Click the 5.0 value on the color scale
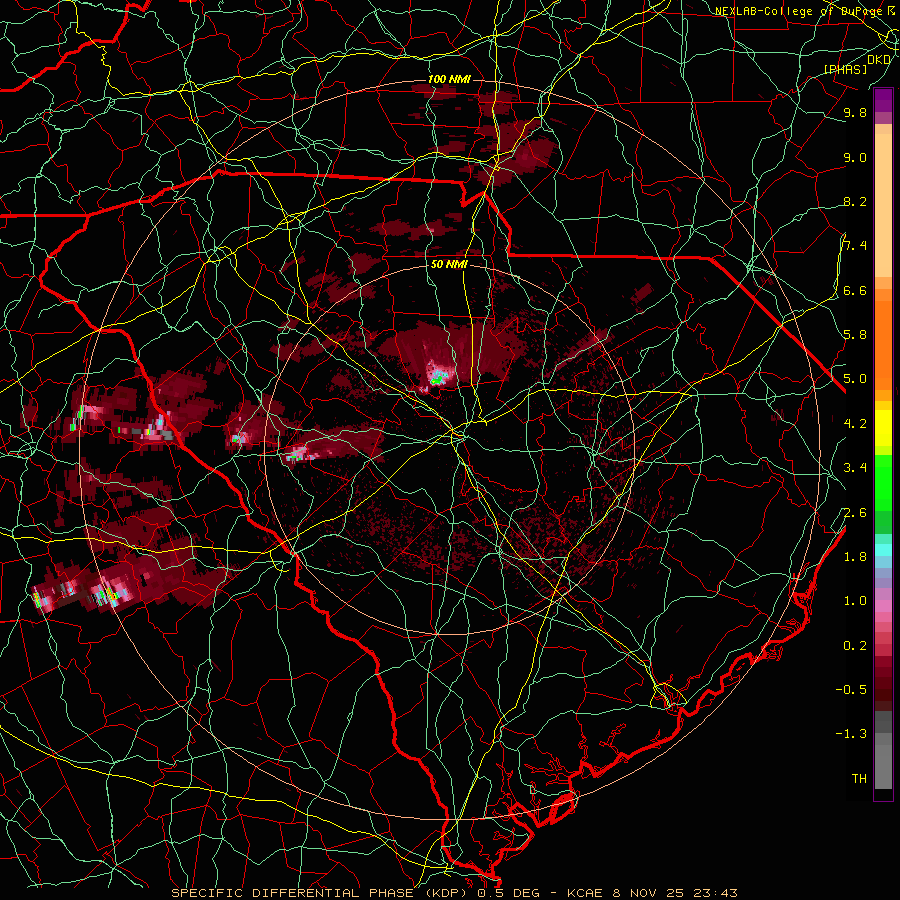The image size is (900, 900). point(855,379)
